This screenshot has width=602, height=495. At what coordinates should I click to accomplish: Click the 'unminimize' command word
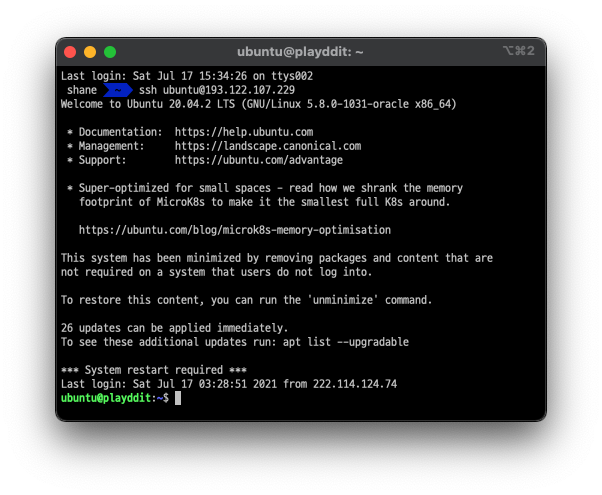(343, 300)
